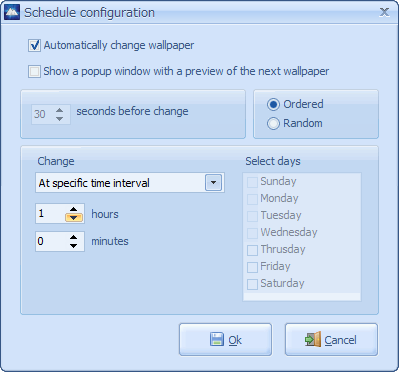Open the Change interval dropdown arrow
Image resolution: width=399 pixels, height=372 pixels.
pos(213,183)
